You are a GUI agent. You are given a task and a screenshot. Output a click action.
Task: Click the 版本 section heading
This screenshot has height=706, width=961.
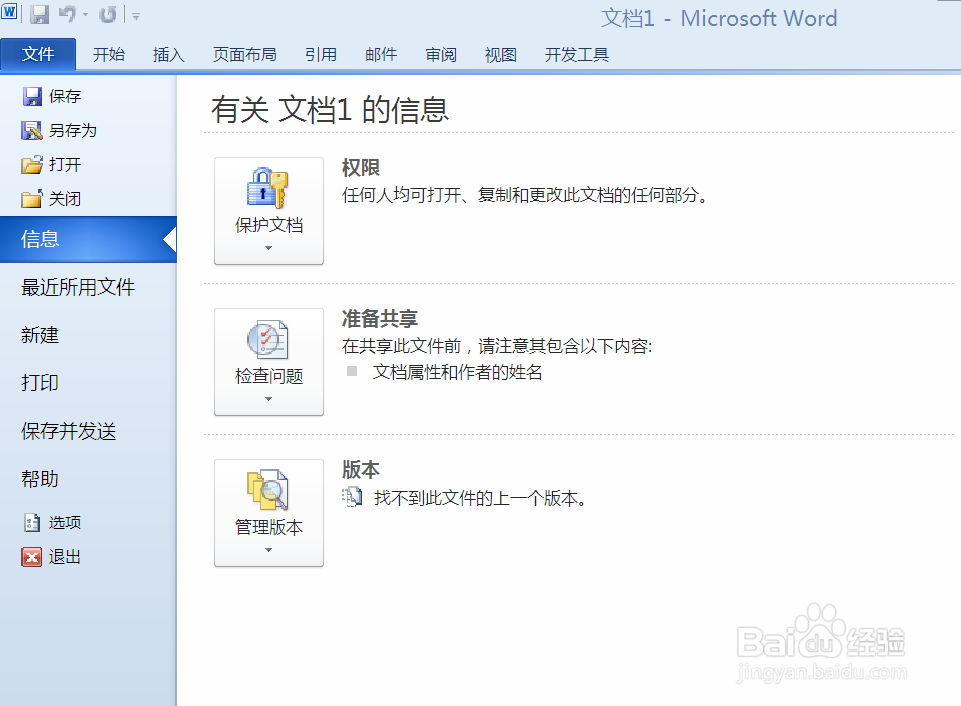click(361, 469)
